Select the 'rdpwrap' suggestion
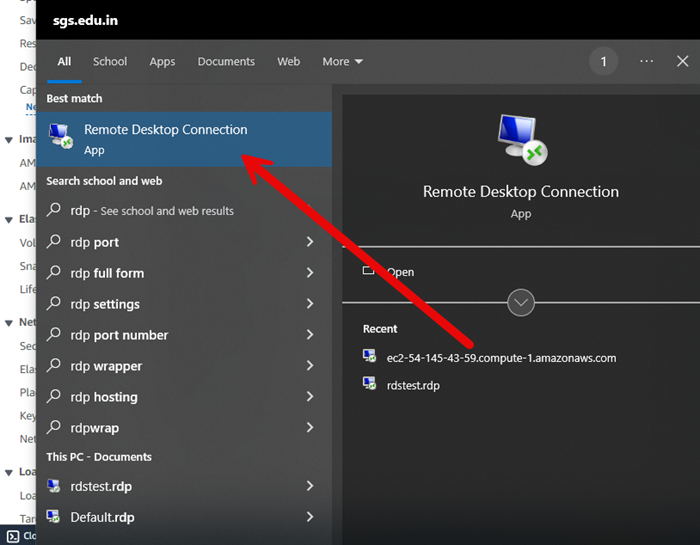The image size is (700, 545). (x=184, y=428)
